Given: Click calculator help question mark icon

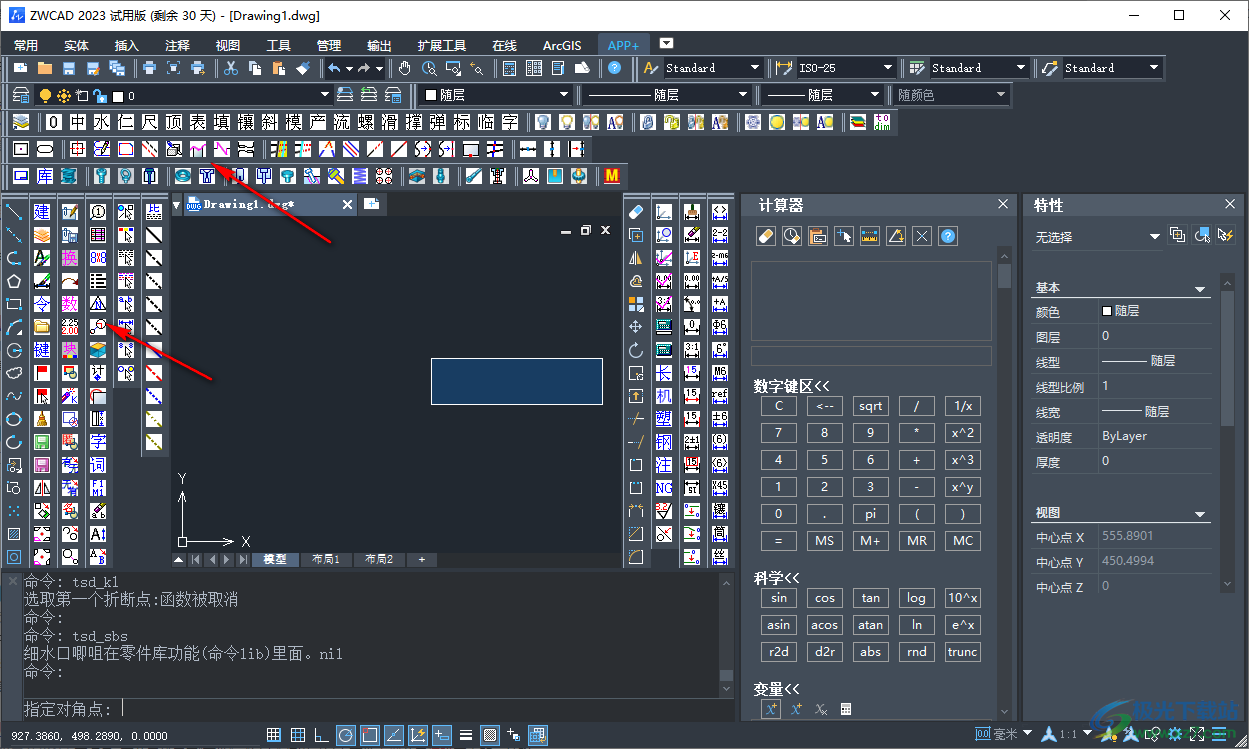Looking at the screenshot, I should [x=948, y=236].
